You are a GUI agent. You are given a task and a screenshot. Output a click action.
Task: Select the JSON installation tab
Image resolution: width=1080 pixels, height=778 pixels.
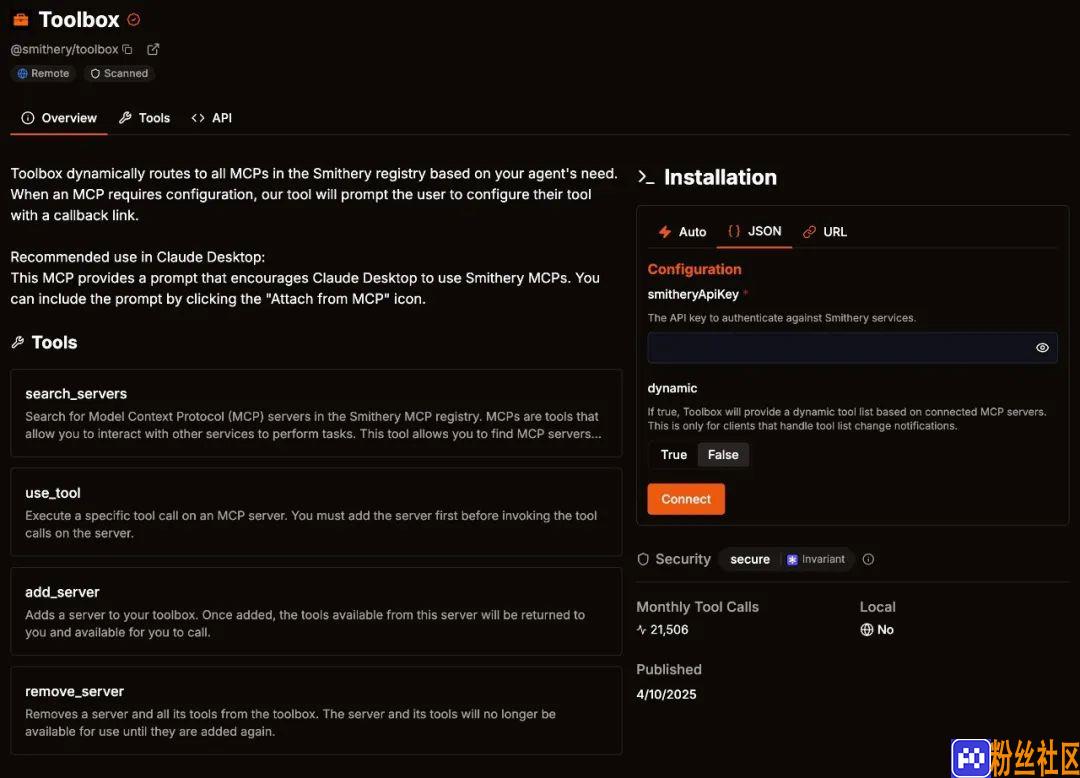click(x=755, y=231)
